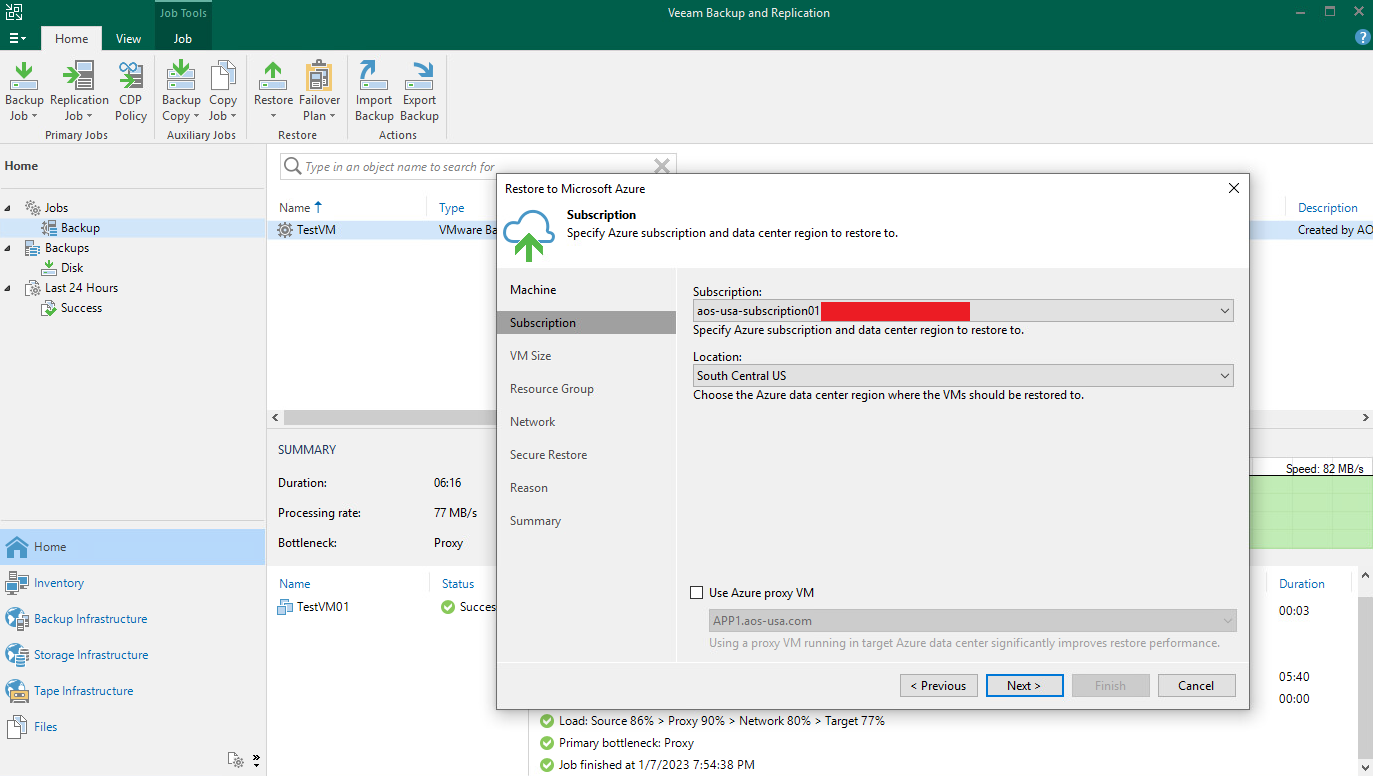Click the Next button in the wizard
1373x776 pixels.
(1024, 686)
